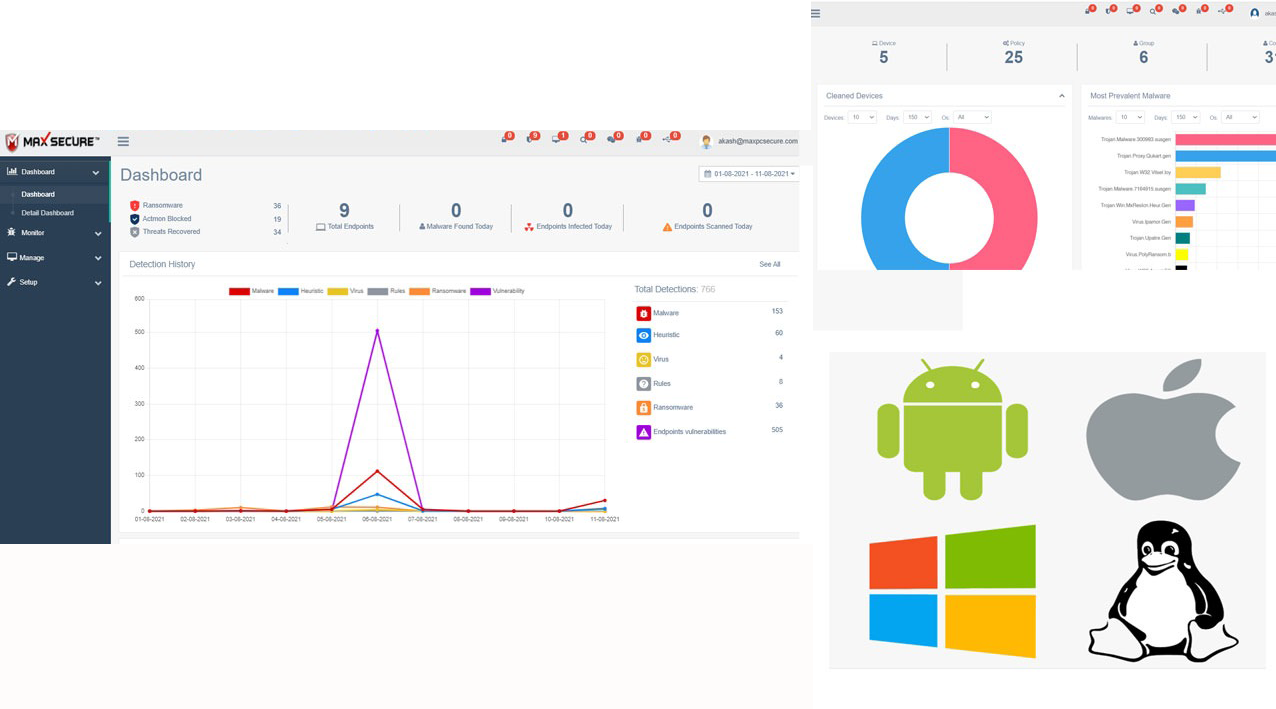Click the Endpoints Infected Today biohazard icon
This screenshot has width=1276, height=709.
pos(529,227)
